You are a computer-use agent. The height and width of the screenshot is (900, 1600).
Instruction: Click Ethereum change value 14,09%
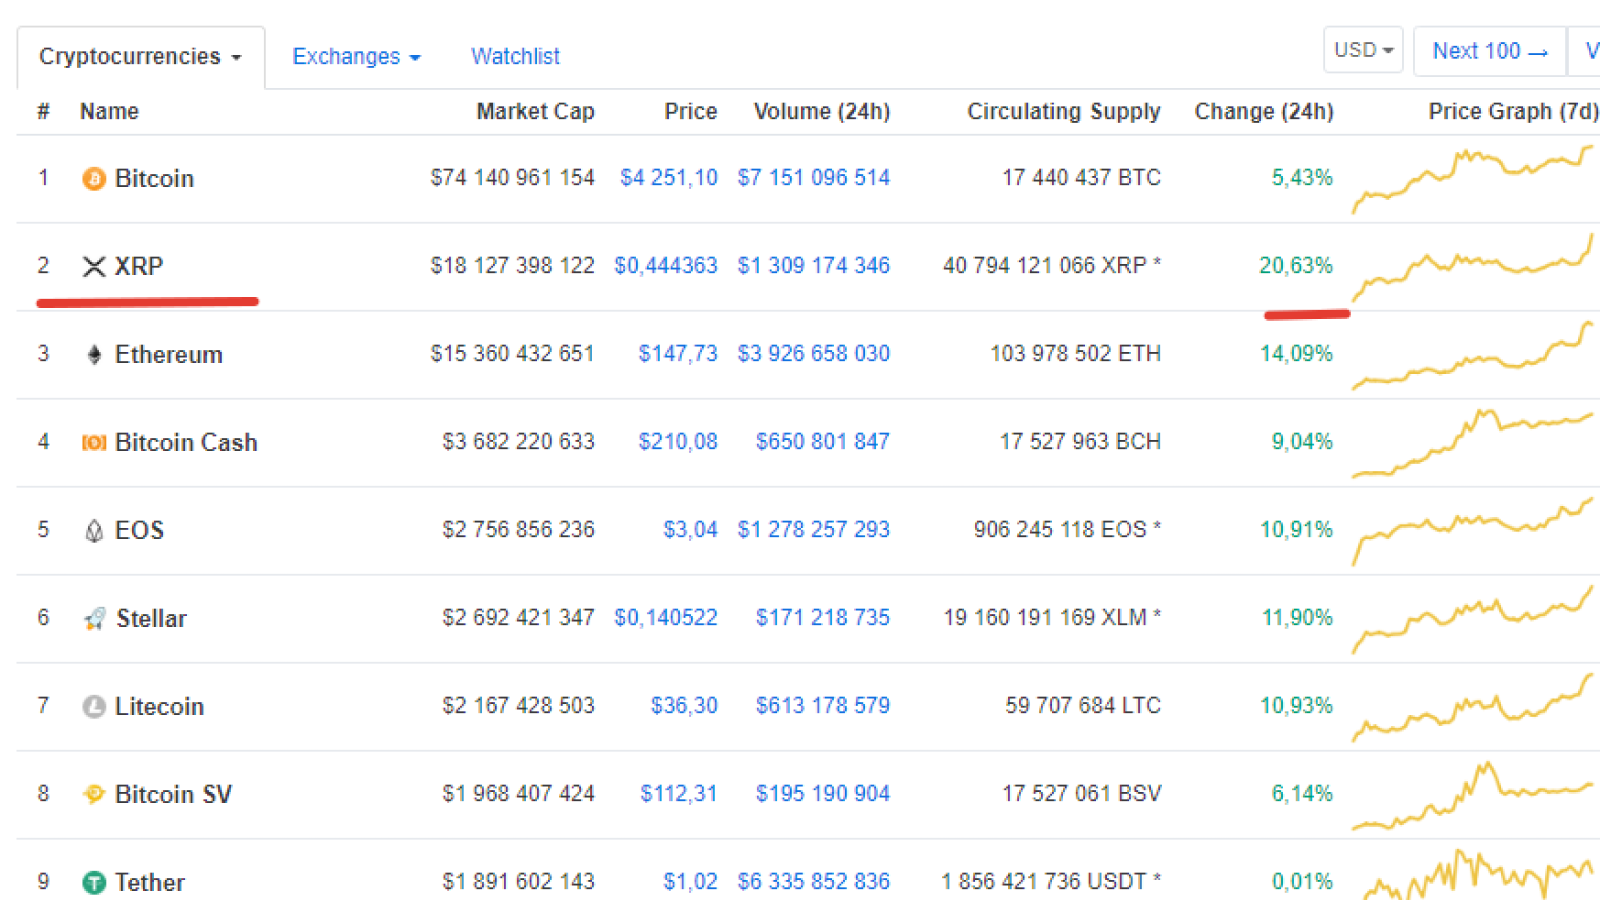pos(1296,354)
